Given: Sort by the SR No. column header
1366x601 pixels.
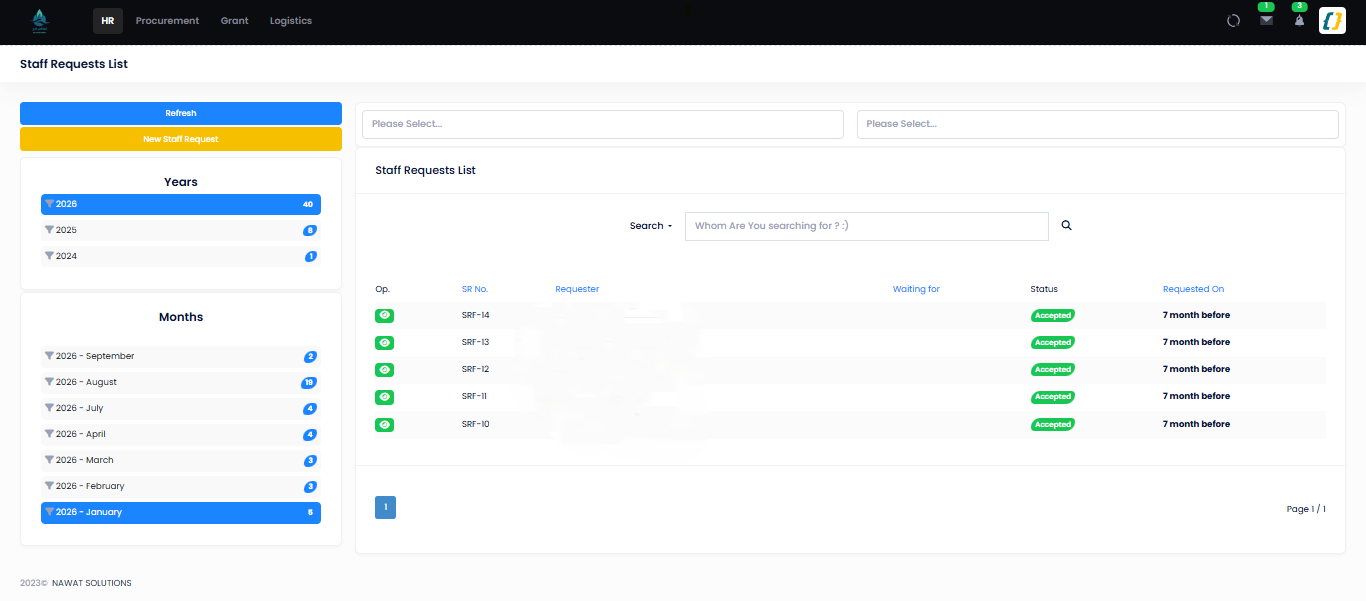Looking at the screenshot, I should (475, 289).
